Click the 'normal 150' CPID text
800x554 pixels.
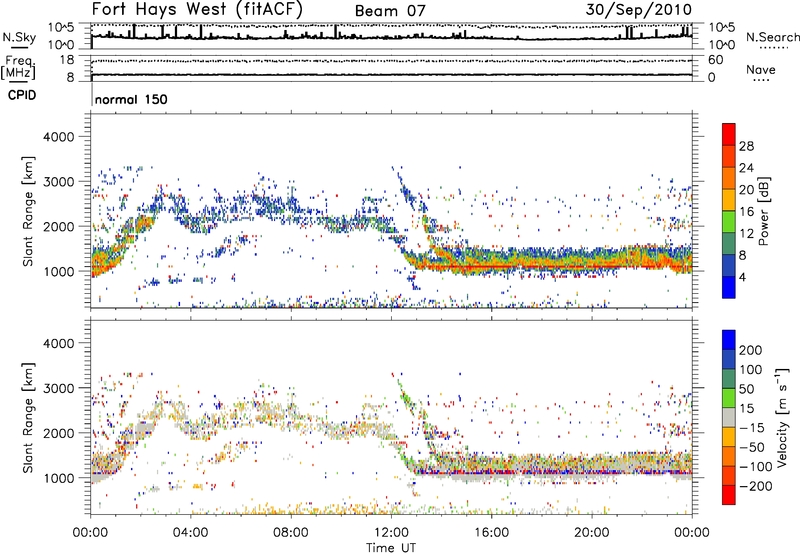point(131,99)
